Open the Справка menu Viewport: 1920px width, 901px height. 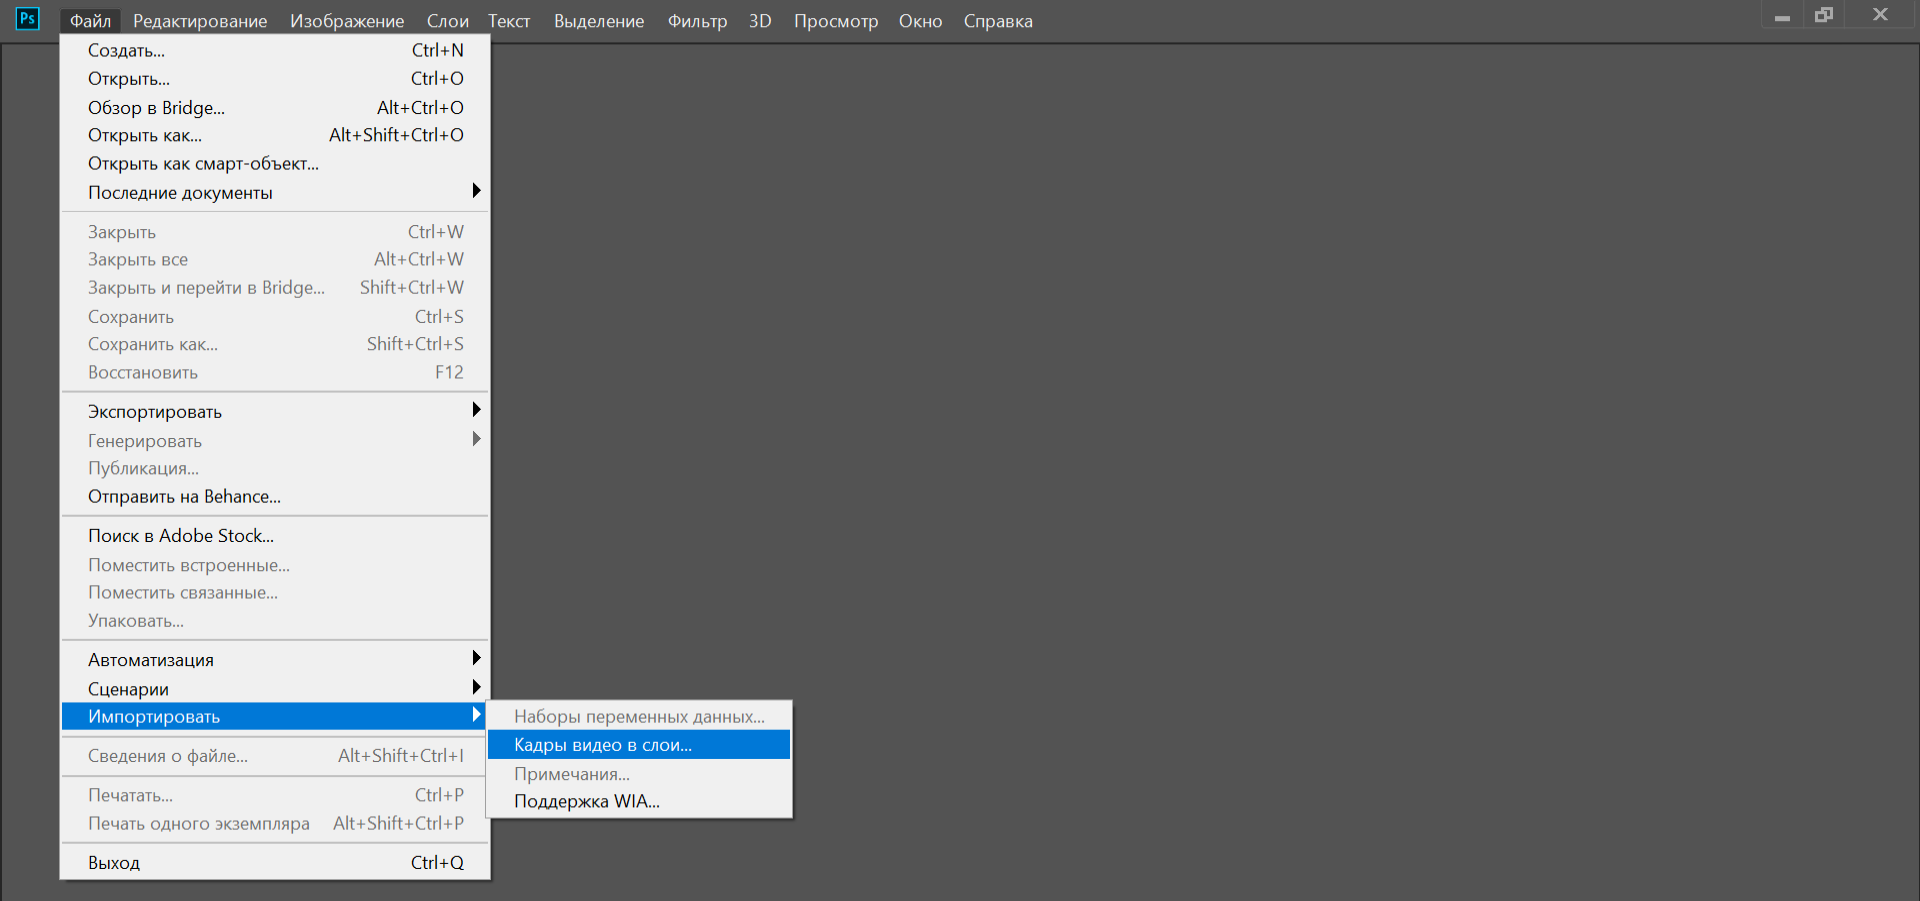998,21
